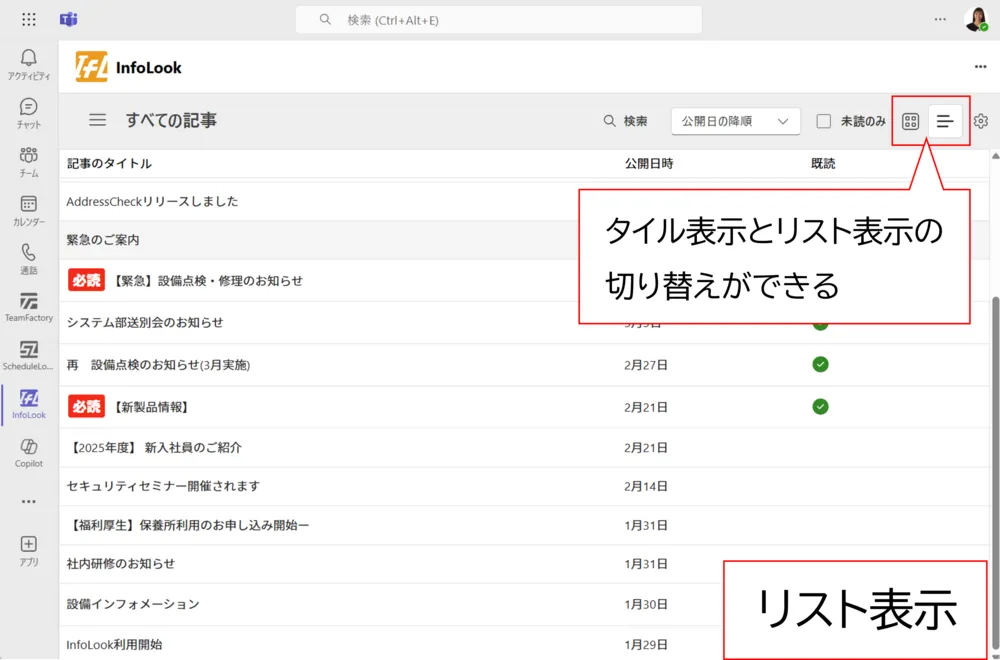Open Copilot from the sidebar
The height and width of the screenshot is (660, 1000).
(x=28, y=451)
